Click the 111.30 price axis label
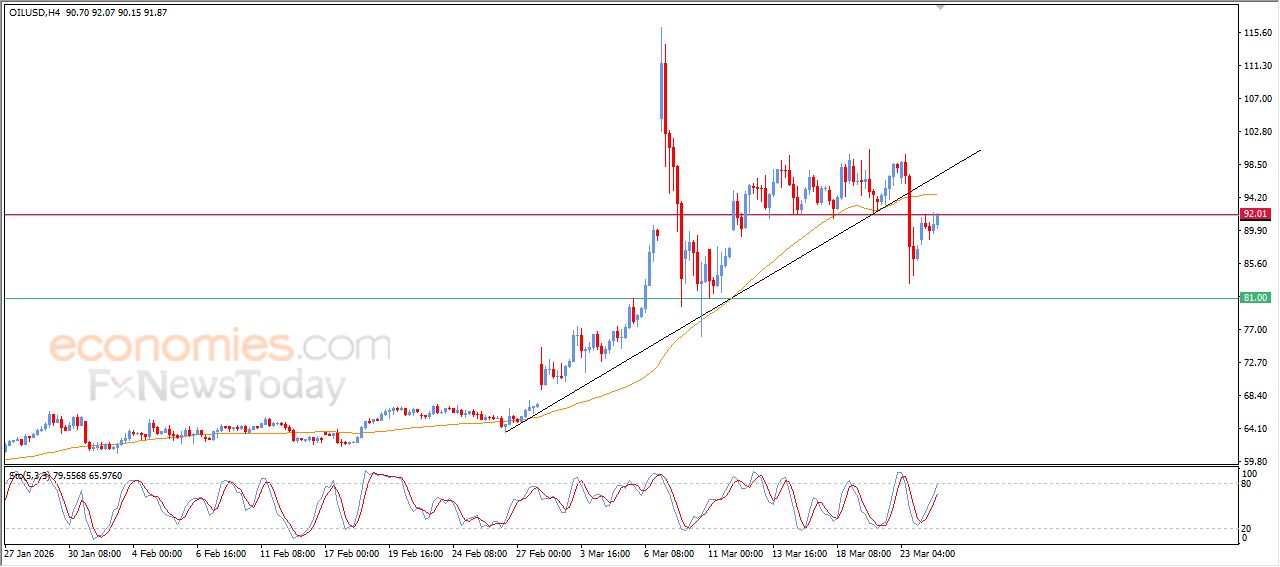This screenshot has width=1280, height=567. 1257,66
